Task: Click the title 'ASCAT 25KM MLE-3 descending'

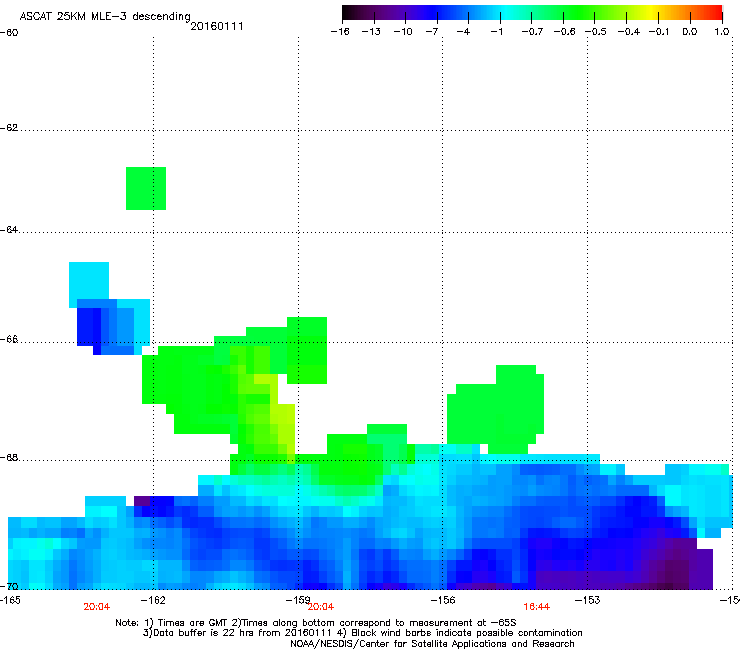Action: pyautogui.click(x=105, y=16)
